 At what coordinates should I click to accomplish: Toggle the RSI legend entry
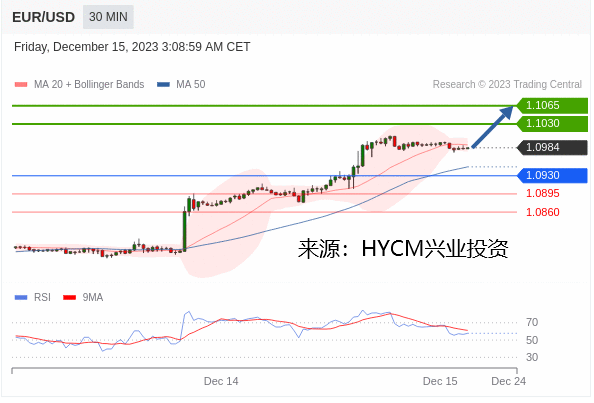point(33,298)
